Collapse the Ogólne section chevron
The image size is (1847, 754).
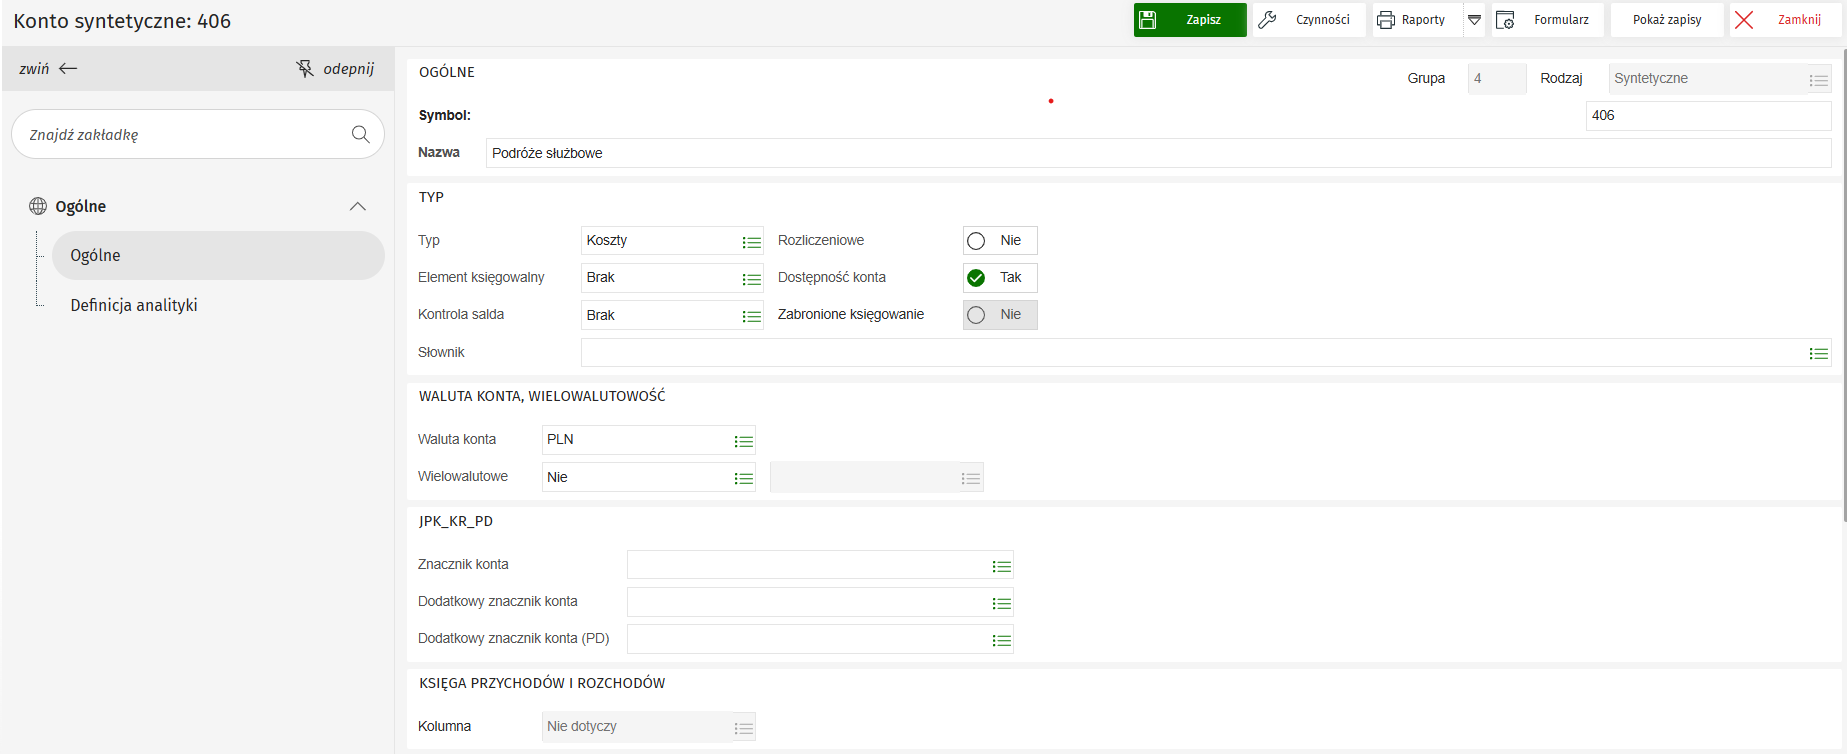pyautogui.click(x=357, y=206)
